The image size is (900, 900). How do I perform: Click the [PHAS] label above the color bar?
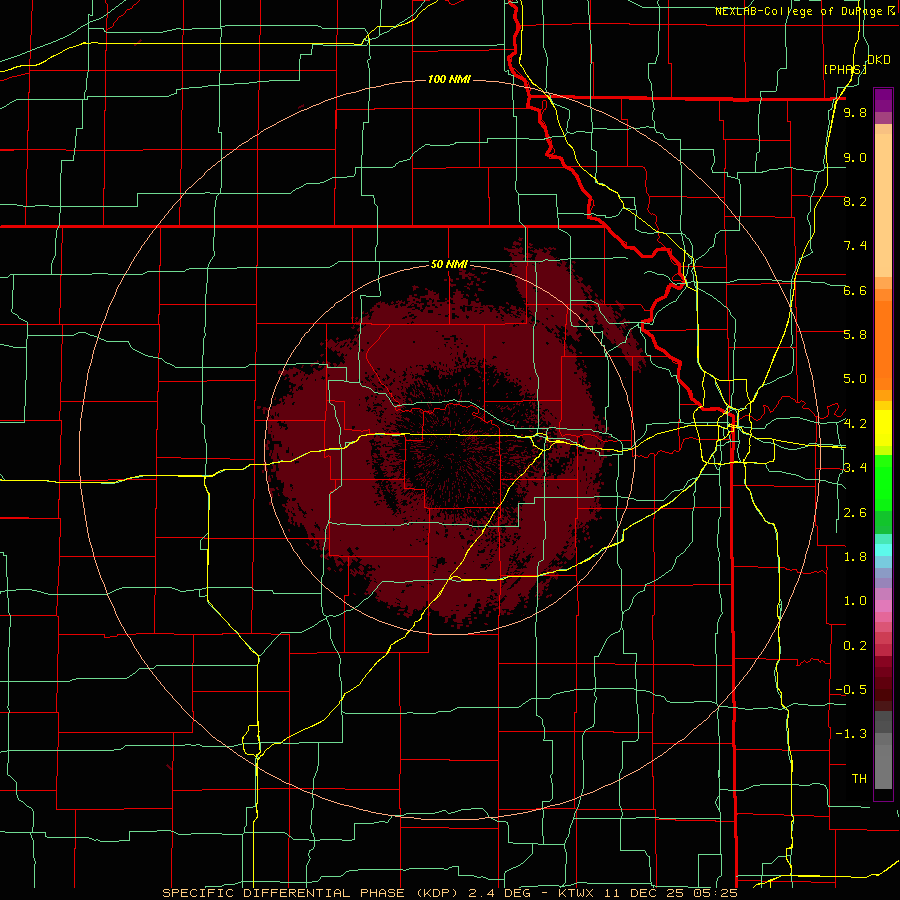(x=845, y=69)
